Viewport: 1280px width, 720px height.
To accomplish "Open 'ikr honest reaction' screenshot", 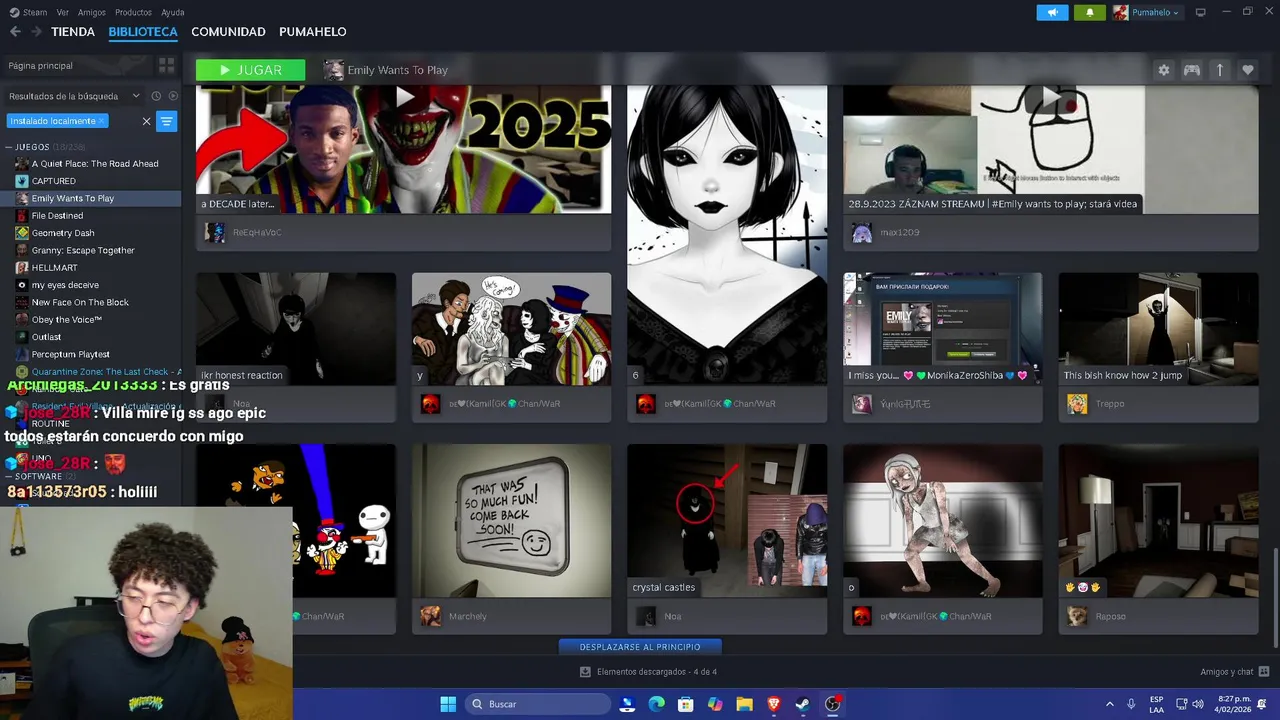I will point(296,328).
